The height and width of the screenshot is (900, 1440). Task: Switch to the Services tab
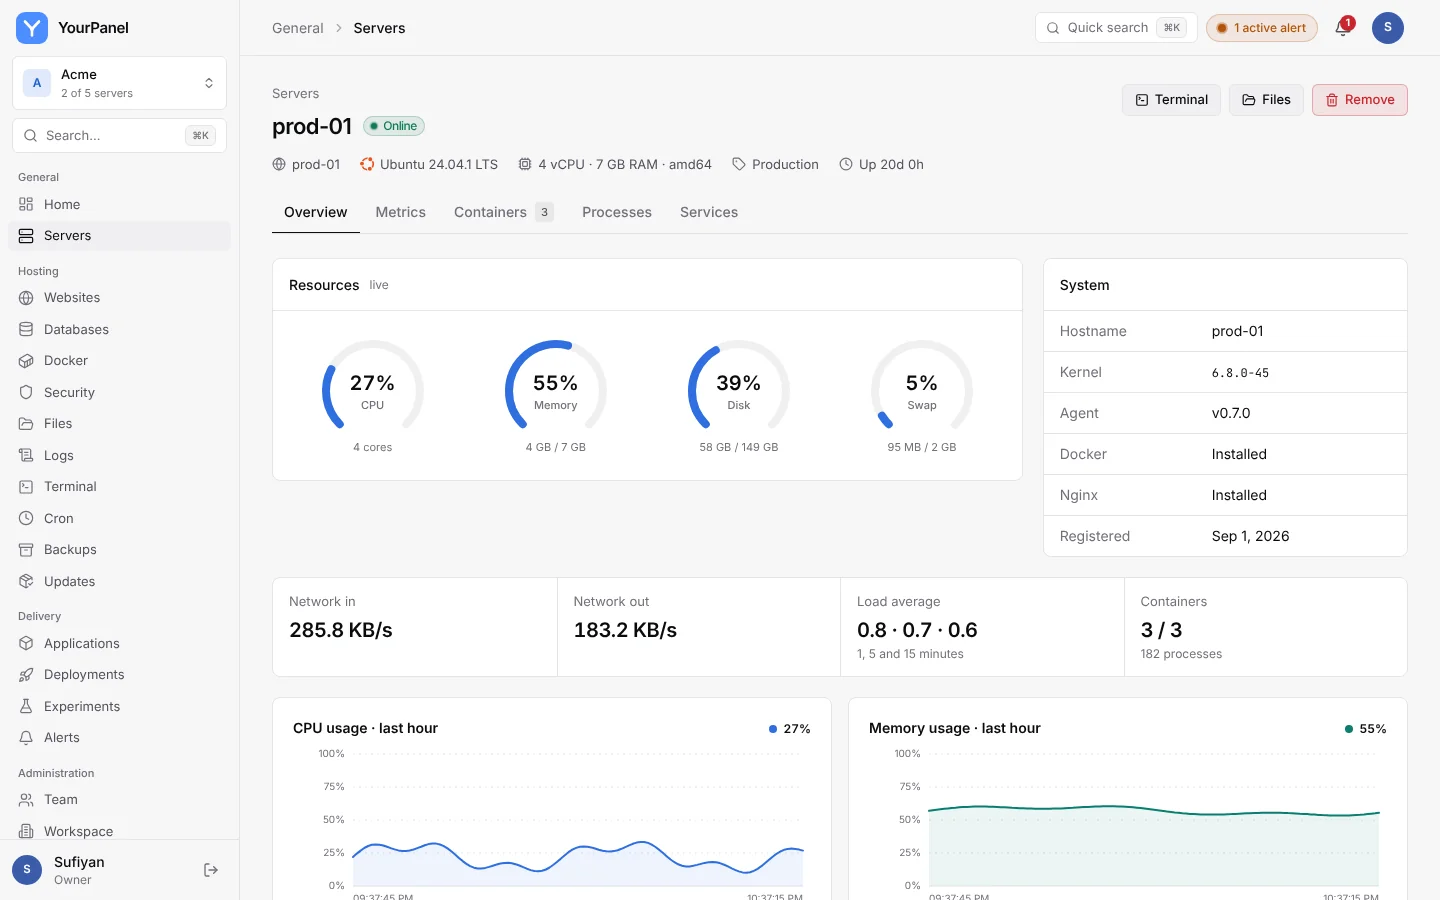709,212
